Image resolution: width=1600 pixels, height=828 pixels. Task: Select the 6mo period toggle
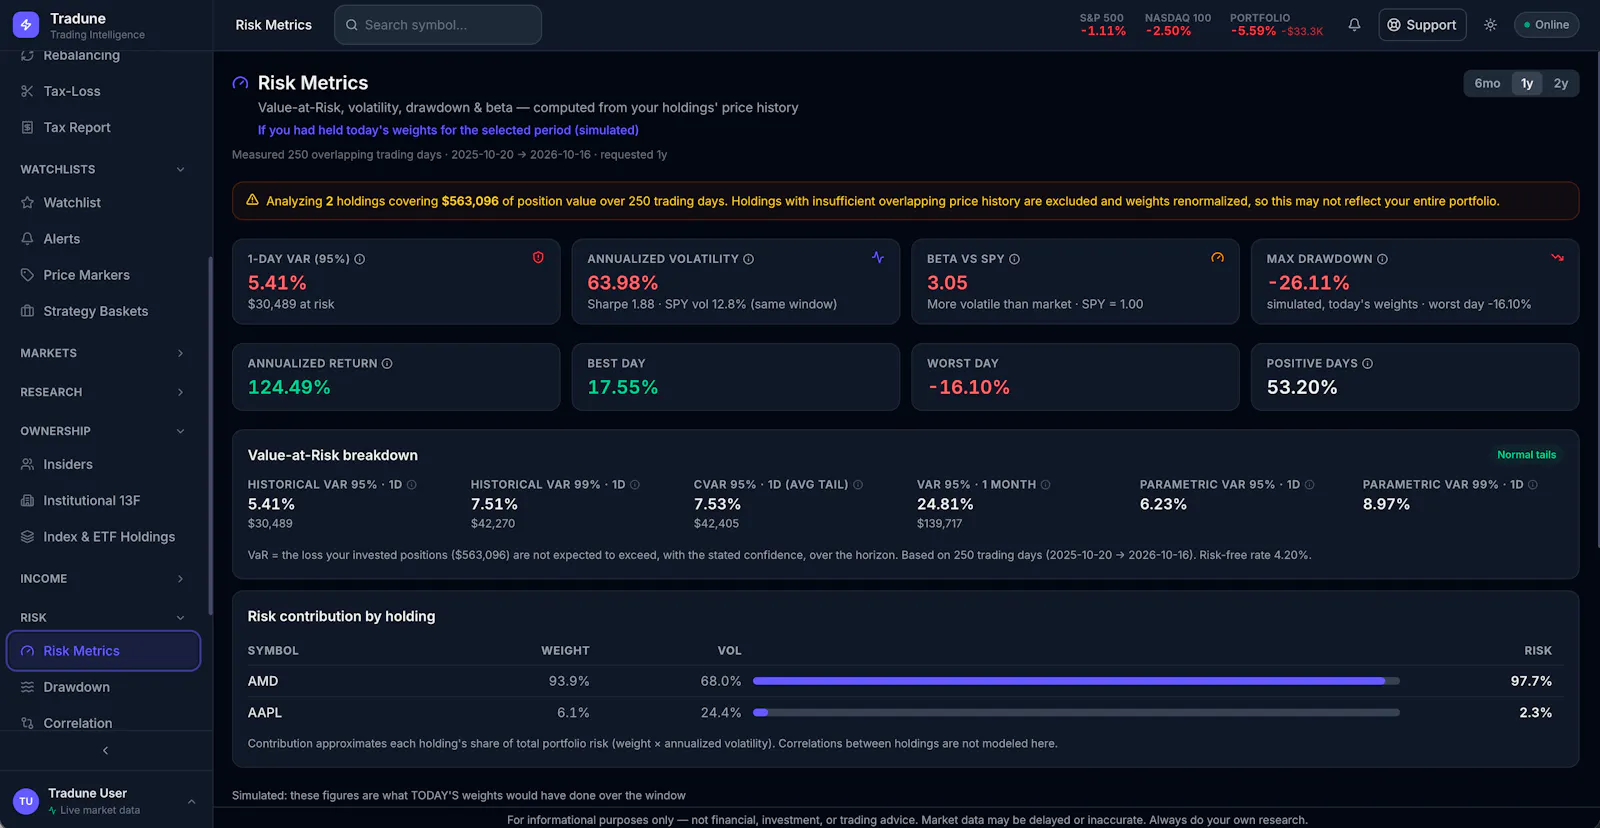point(1487,84)
